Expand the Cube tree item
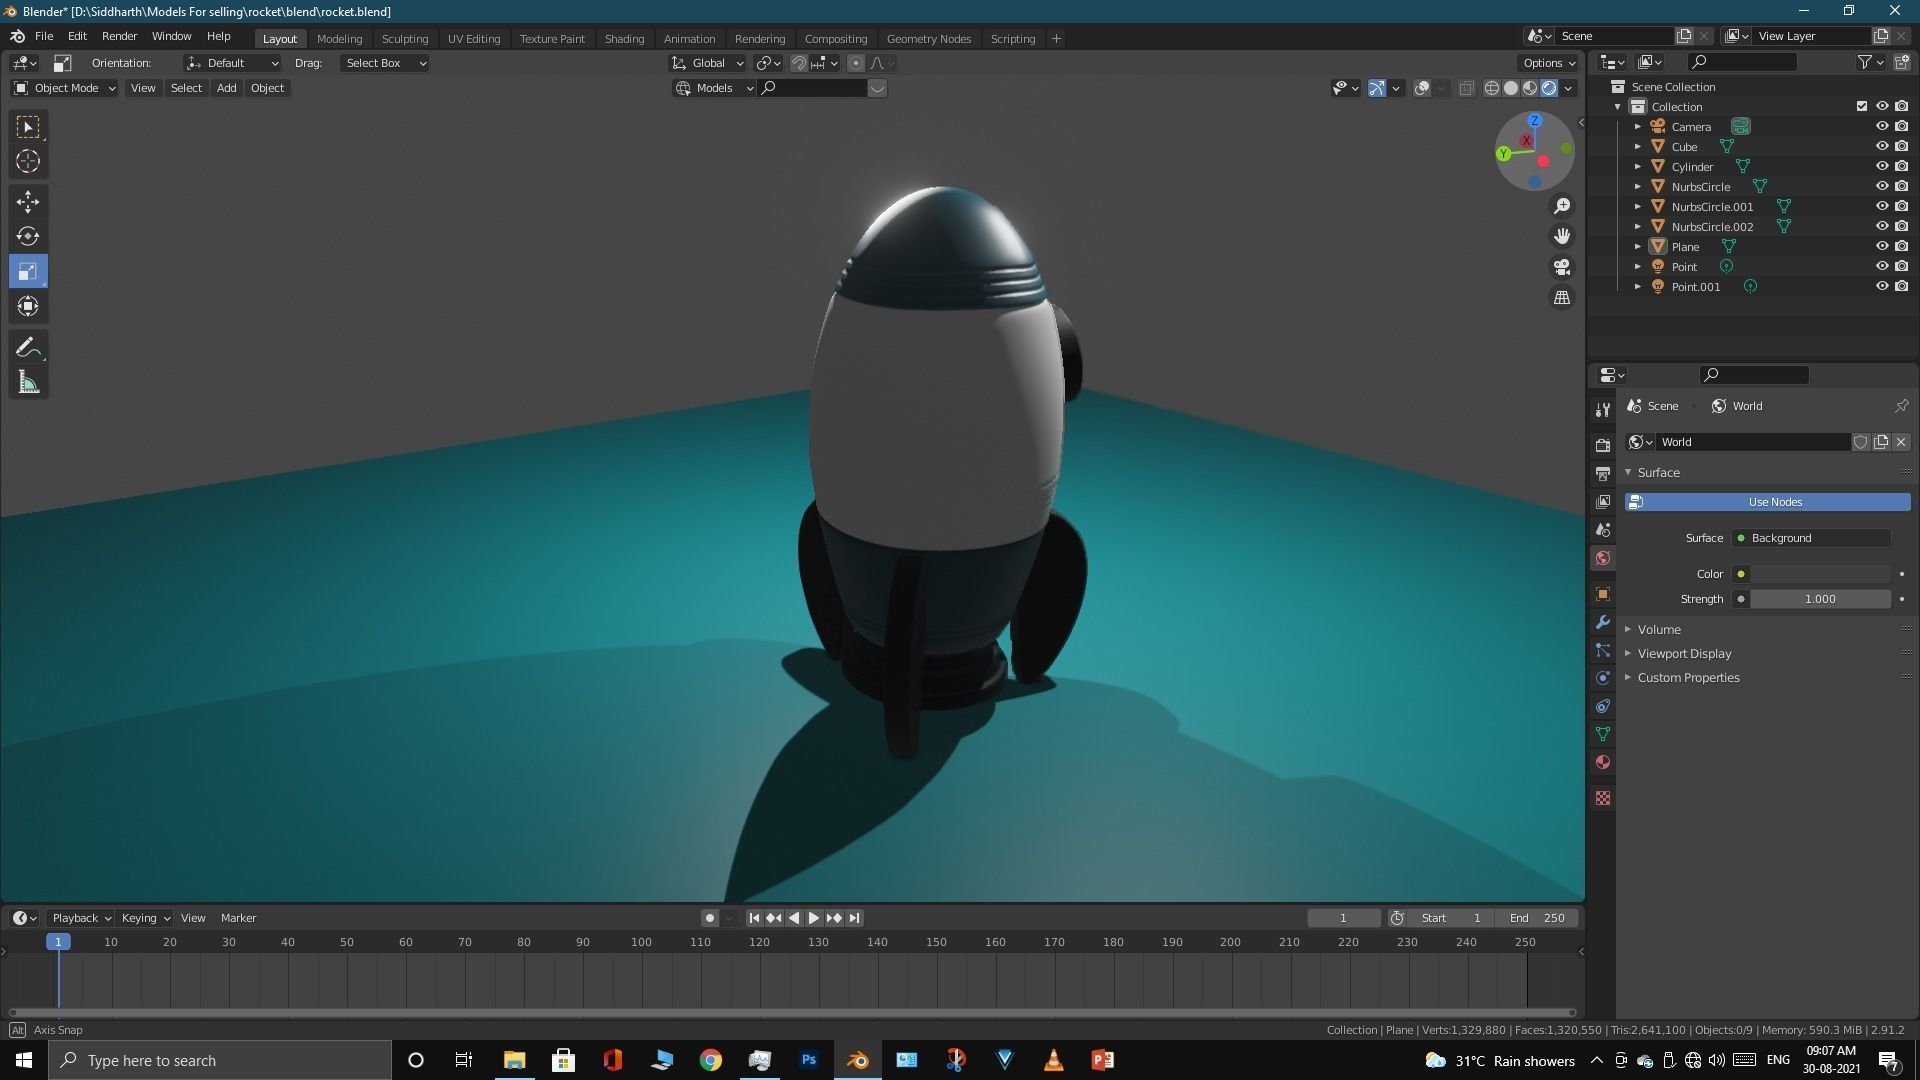The image size is (1920, 1080). [1638, 147]
